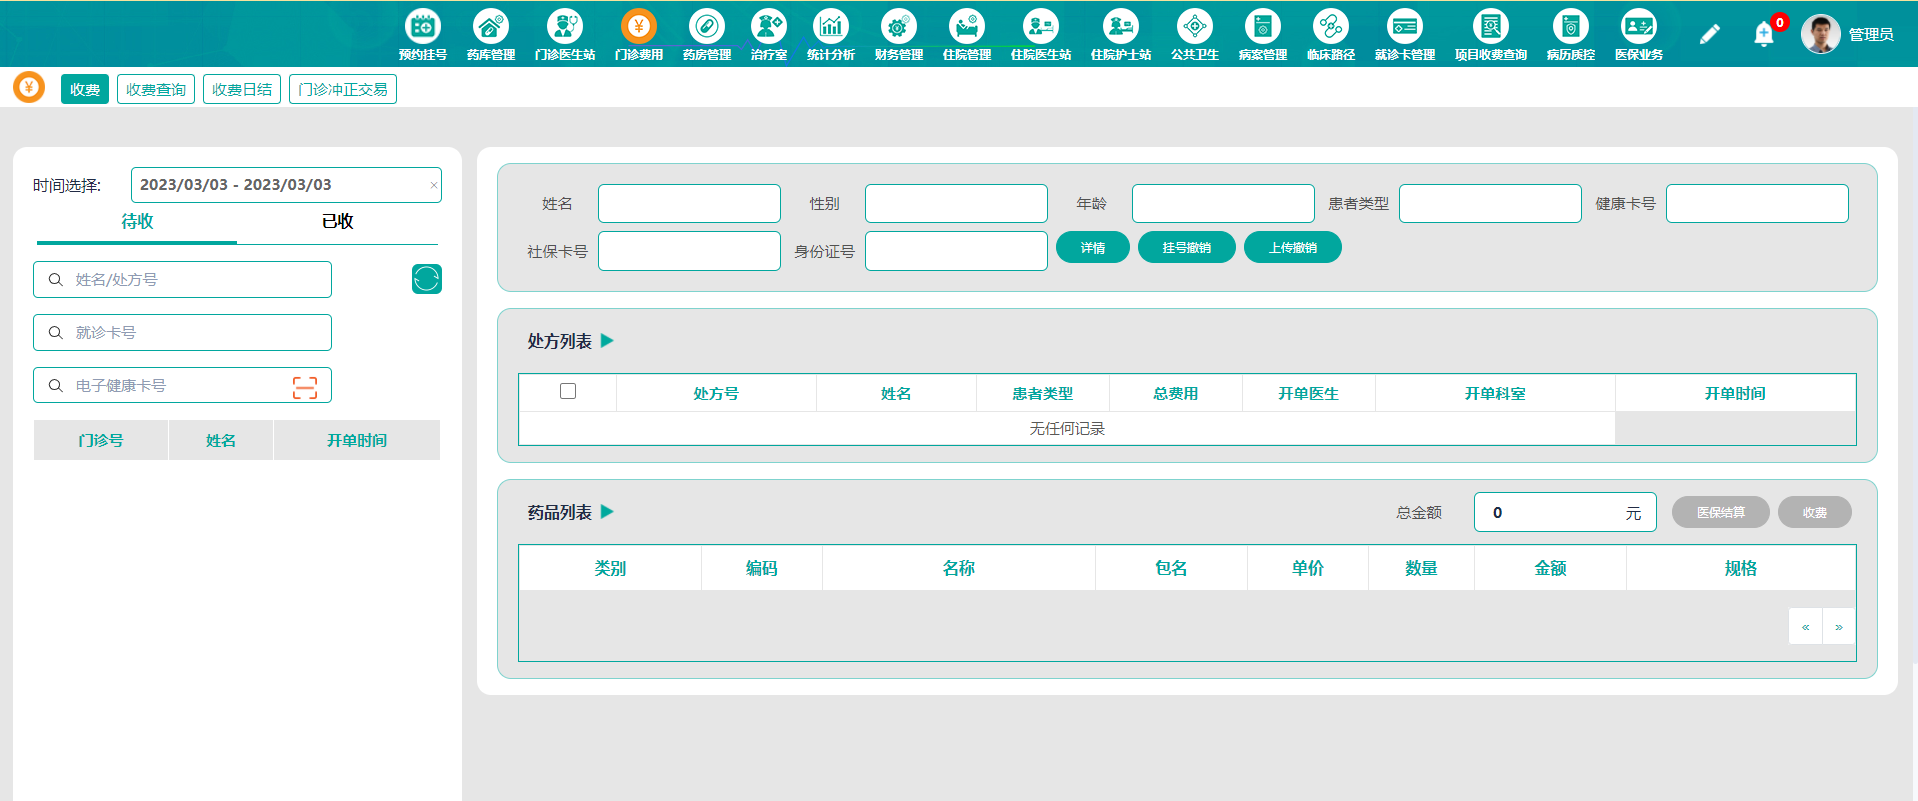Open the 药房管理 module
The height and width of the screenshot is (801, 1918).
[706, 35]
